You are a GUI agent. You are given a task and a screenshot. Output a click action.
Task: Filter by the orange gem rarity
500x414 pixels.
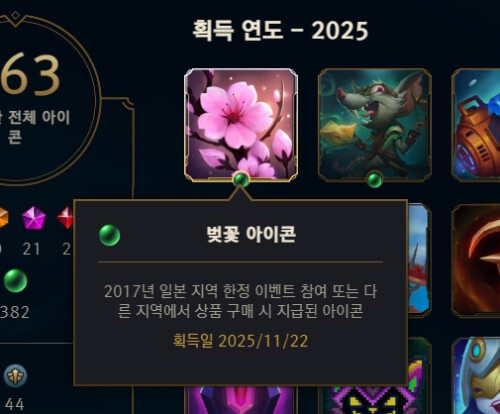(x=3, y=218)
